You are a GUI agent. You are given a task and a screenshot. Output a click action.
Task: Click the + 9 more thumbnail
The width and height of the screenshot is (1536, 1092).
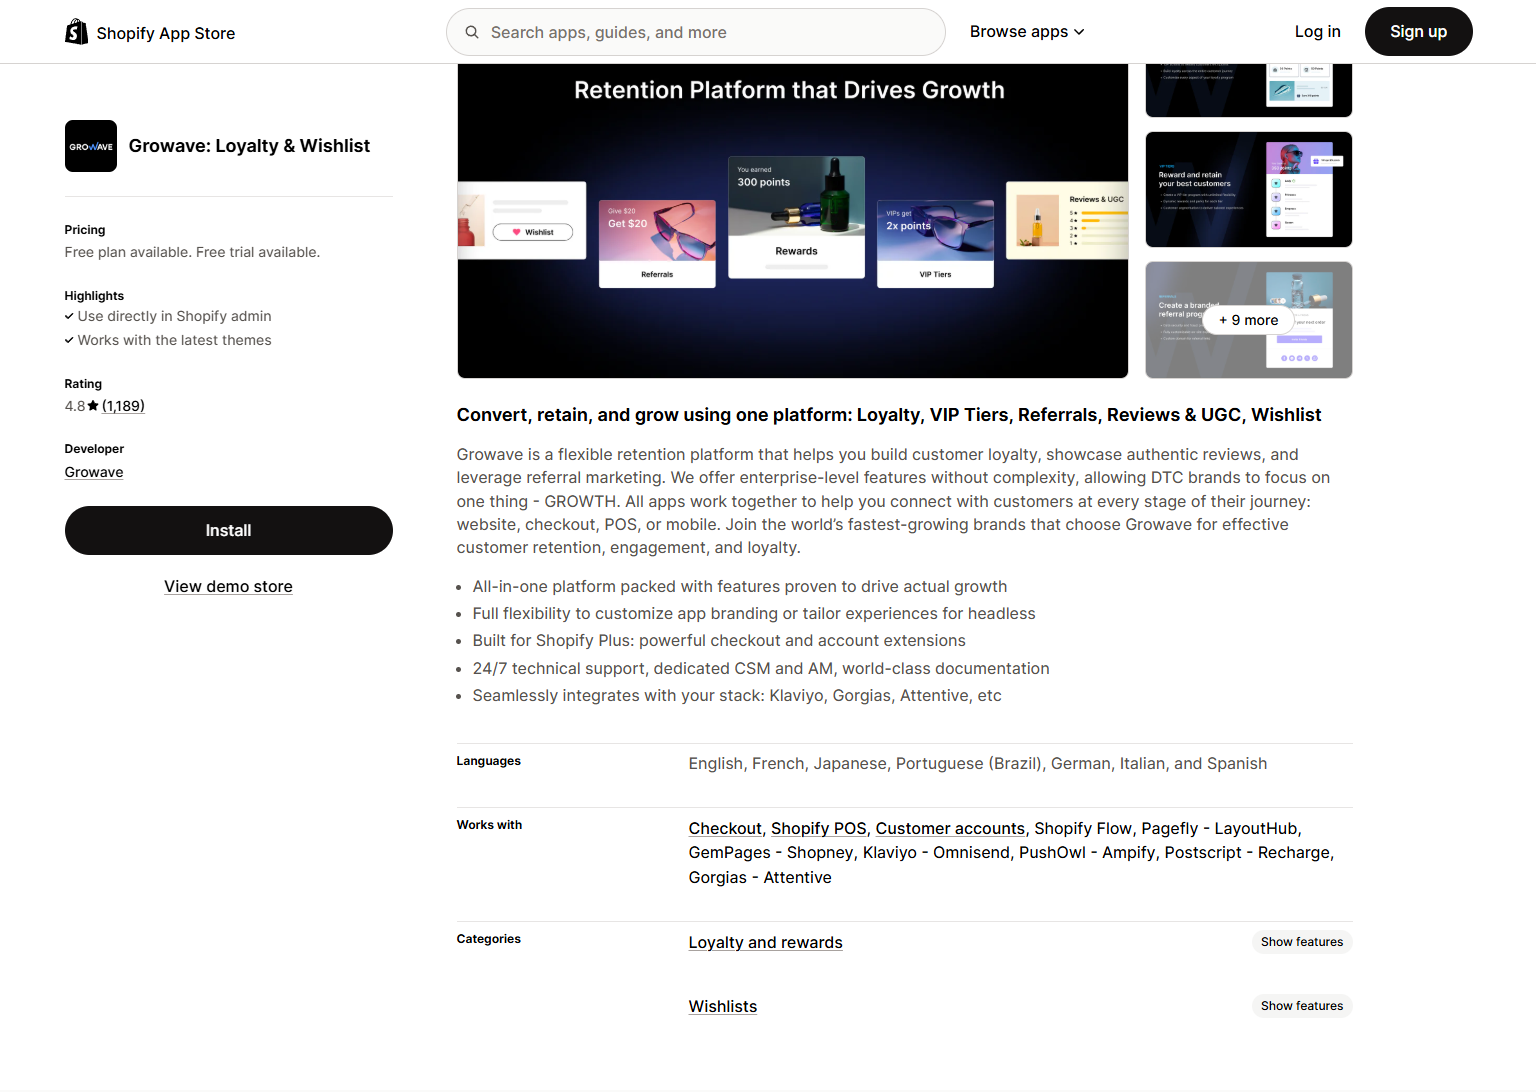[x=1248, y=320]
